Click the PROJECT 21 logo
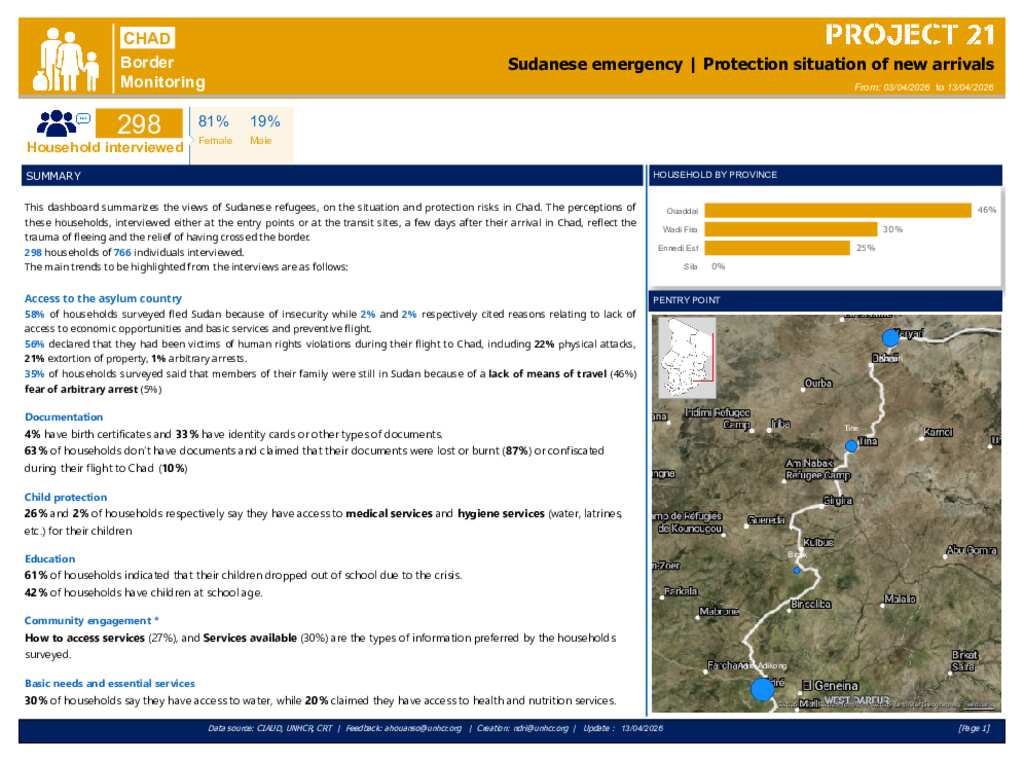 coord(909,35)
